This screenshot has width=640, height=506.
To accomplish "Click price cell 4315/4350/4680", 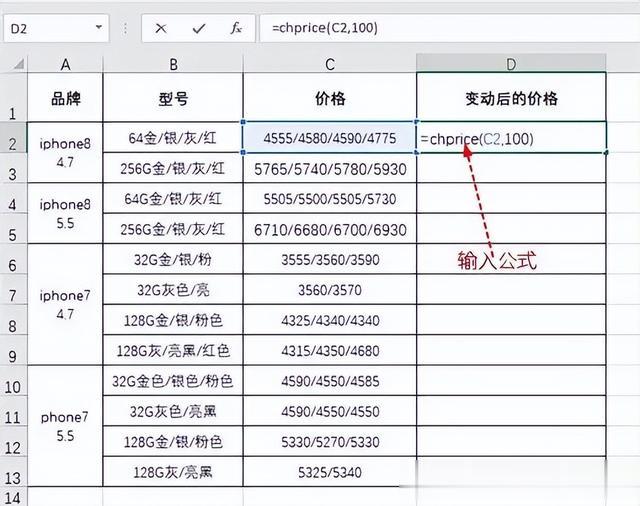I will point(330,351).
